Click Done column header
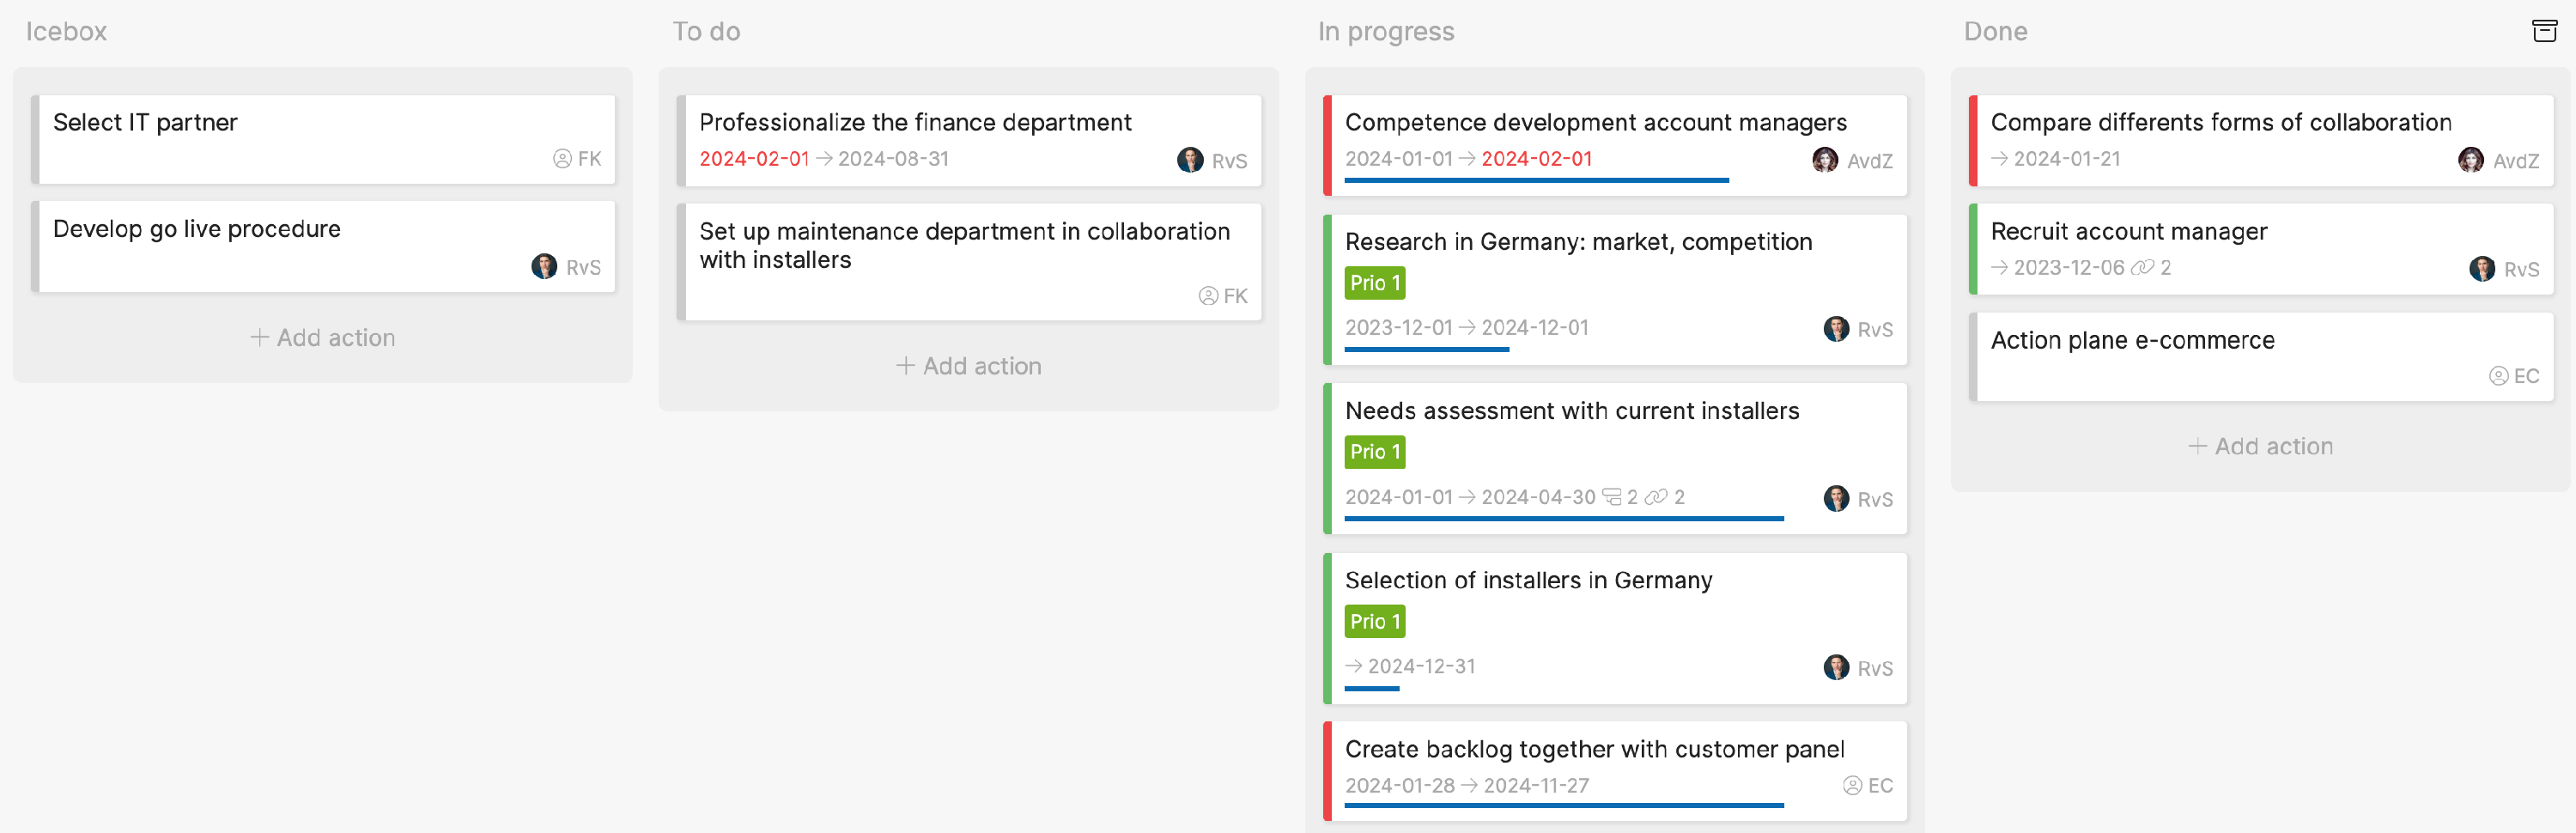Image resolution: width=2576 pixels, height=833 pixels. tap(1995, 31)
